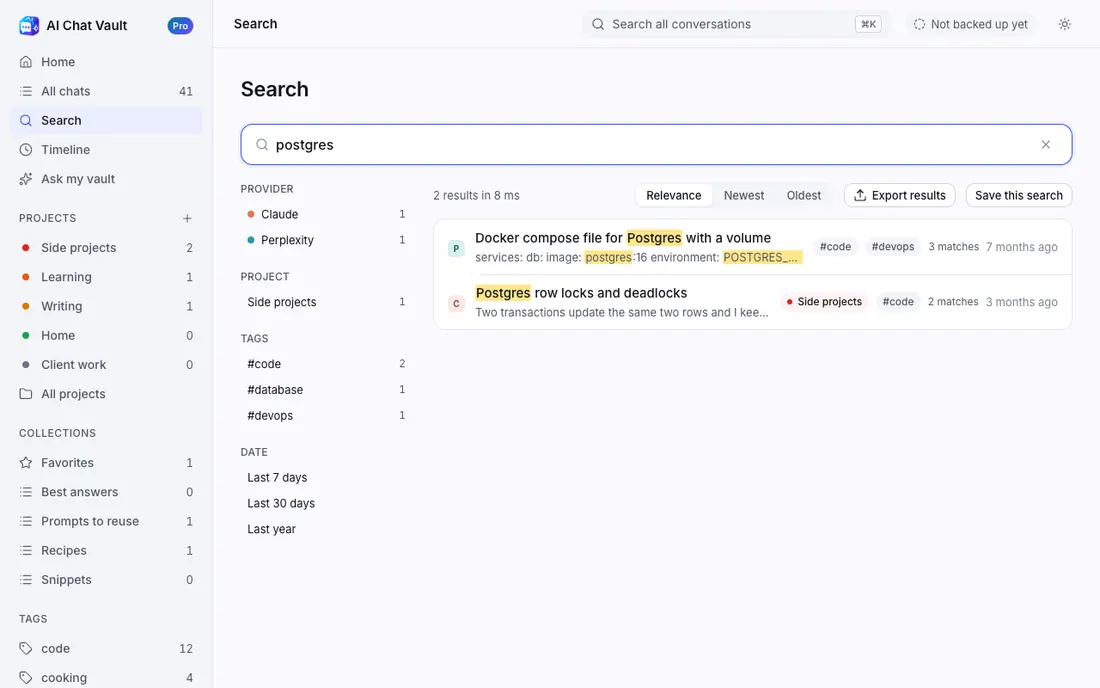Open Ask my vault

[106, 179]
